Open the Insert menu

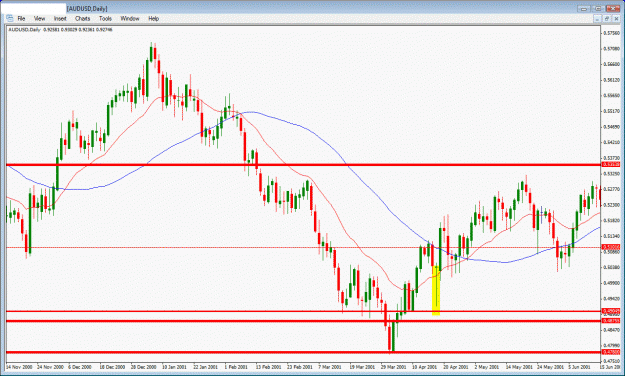(60, 18)
